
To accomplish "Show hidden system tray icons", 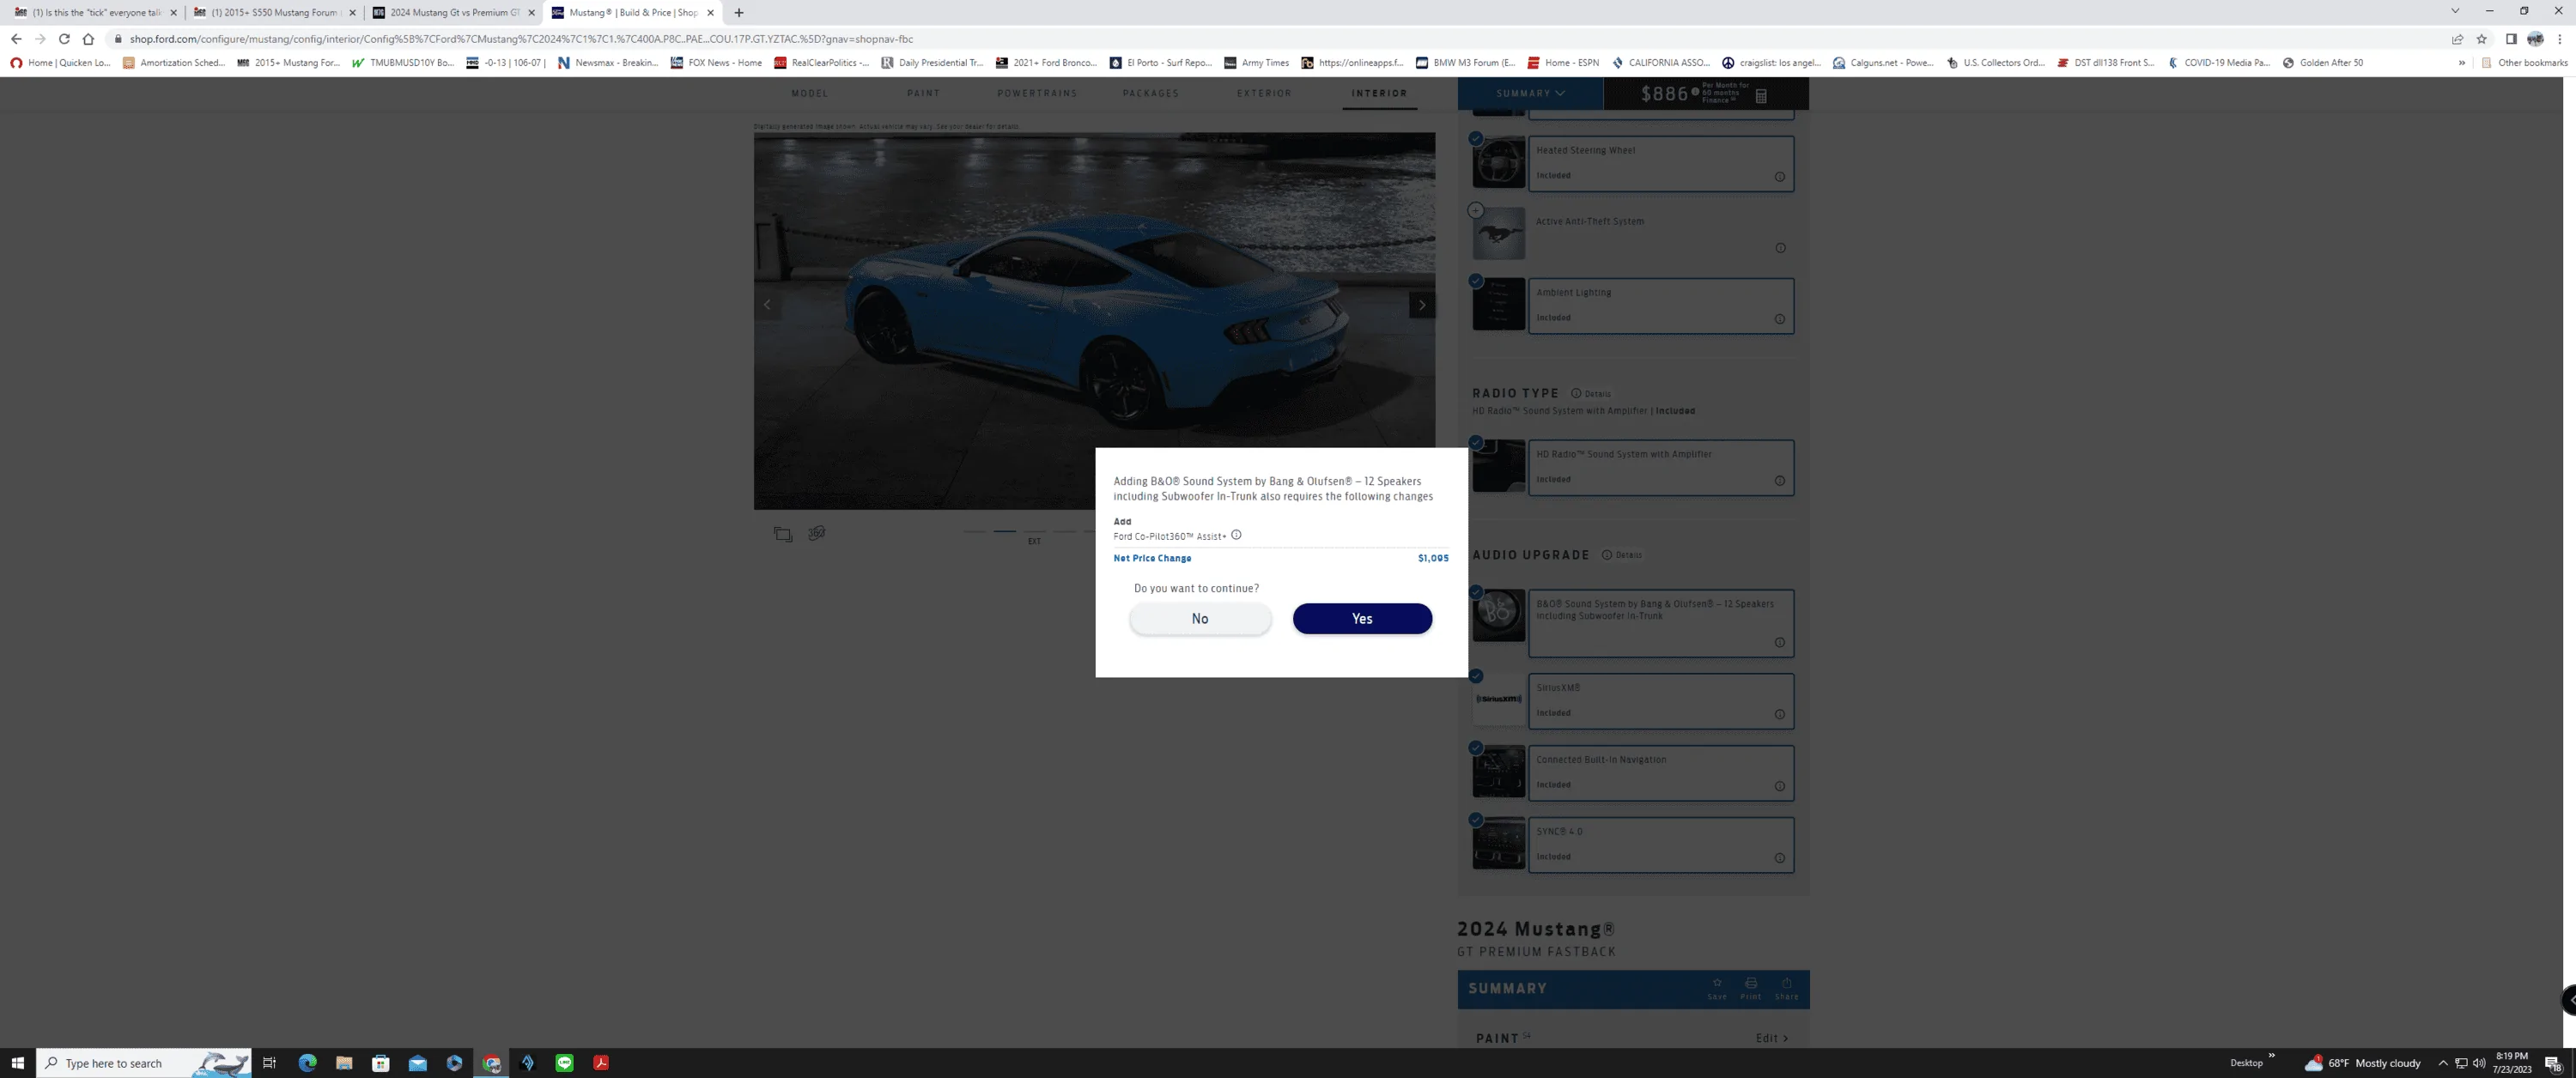I will point(2443,1063).
